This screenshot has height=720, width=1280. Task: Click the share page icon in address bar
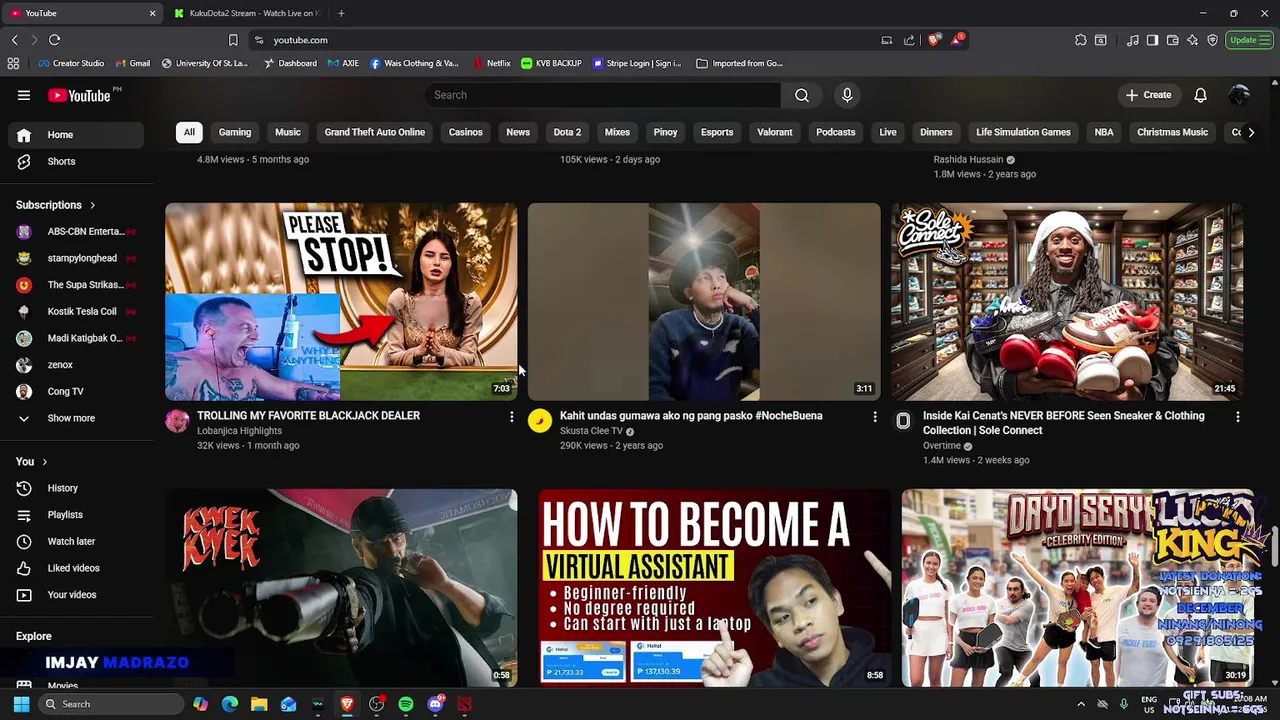(x=909, y=40)
